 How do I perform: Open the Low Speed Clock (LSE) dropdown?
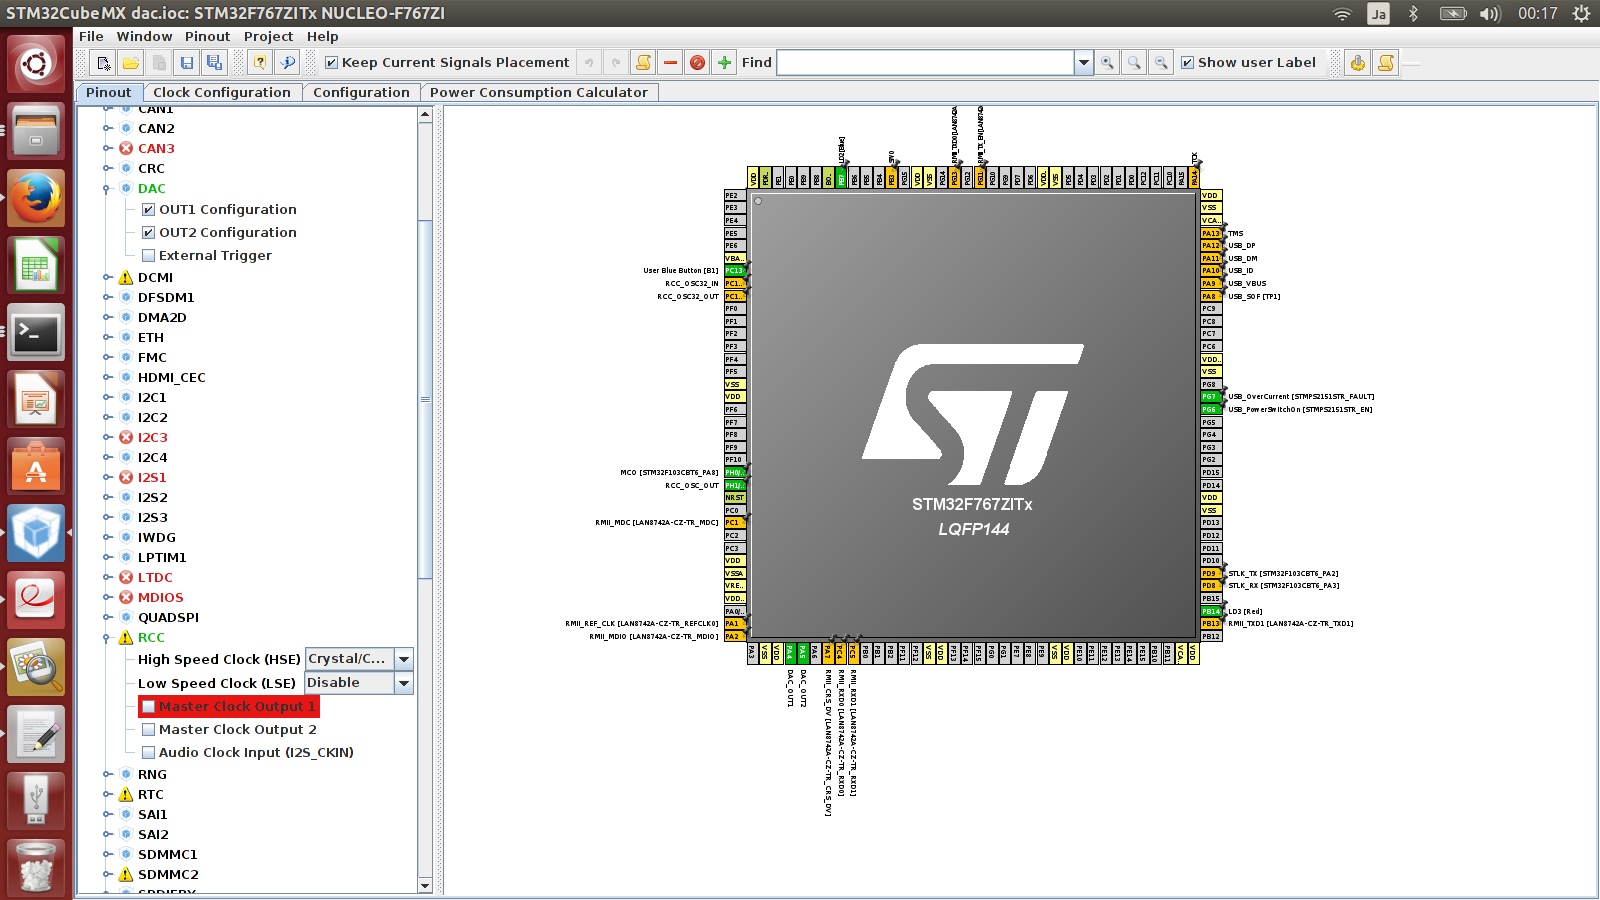(x=404, y=683)
